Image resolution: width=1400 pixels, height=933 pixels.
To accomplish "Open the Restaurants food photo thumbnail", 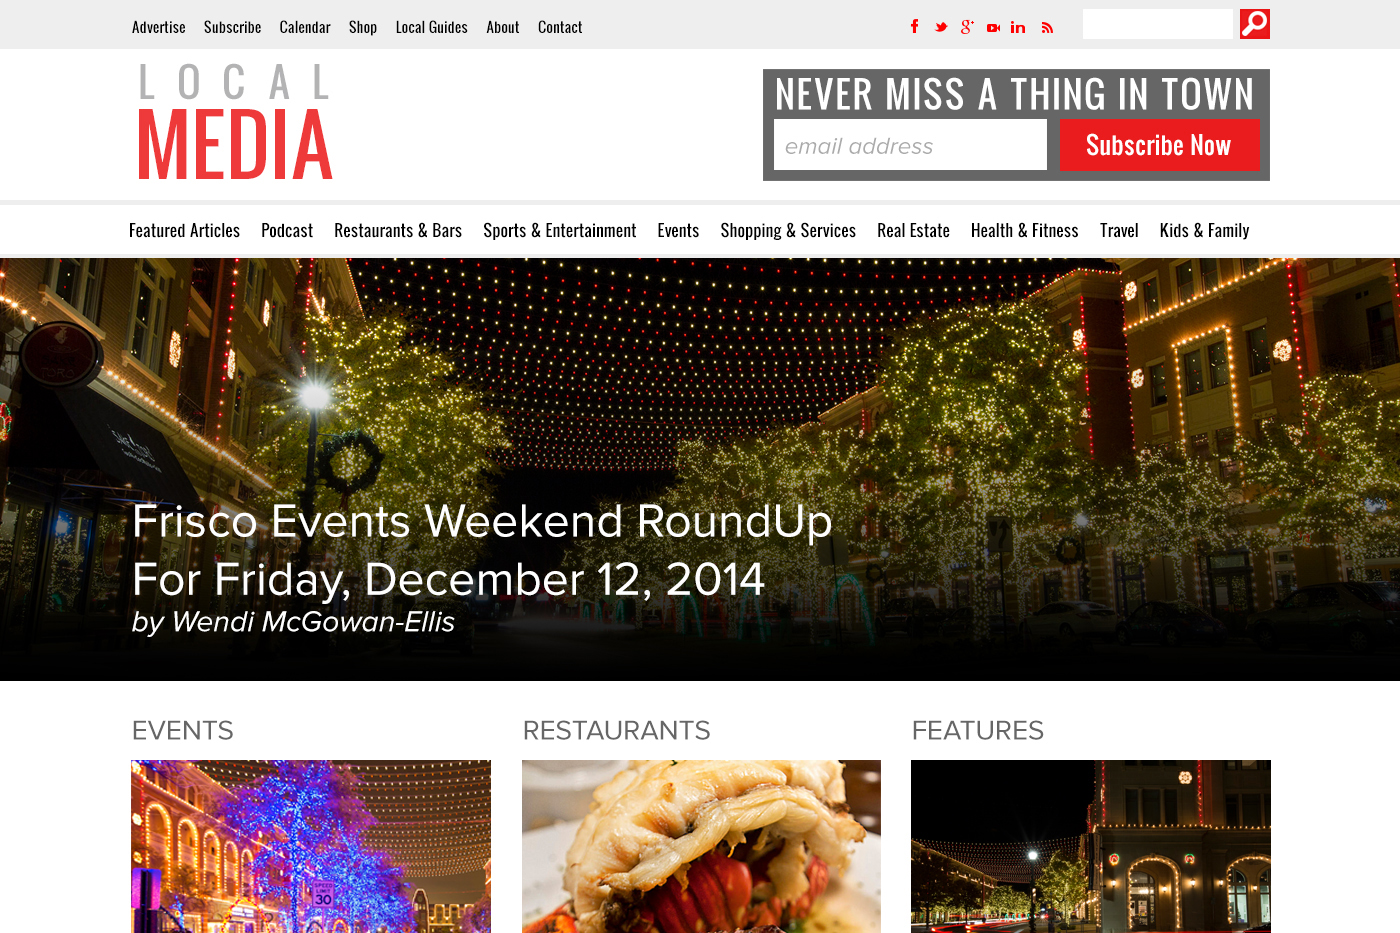I will coord(701,846).
